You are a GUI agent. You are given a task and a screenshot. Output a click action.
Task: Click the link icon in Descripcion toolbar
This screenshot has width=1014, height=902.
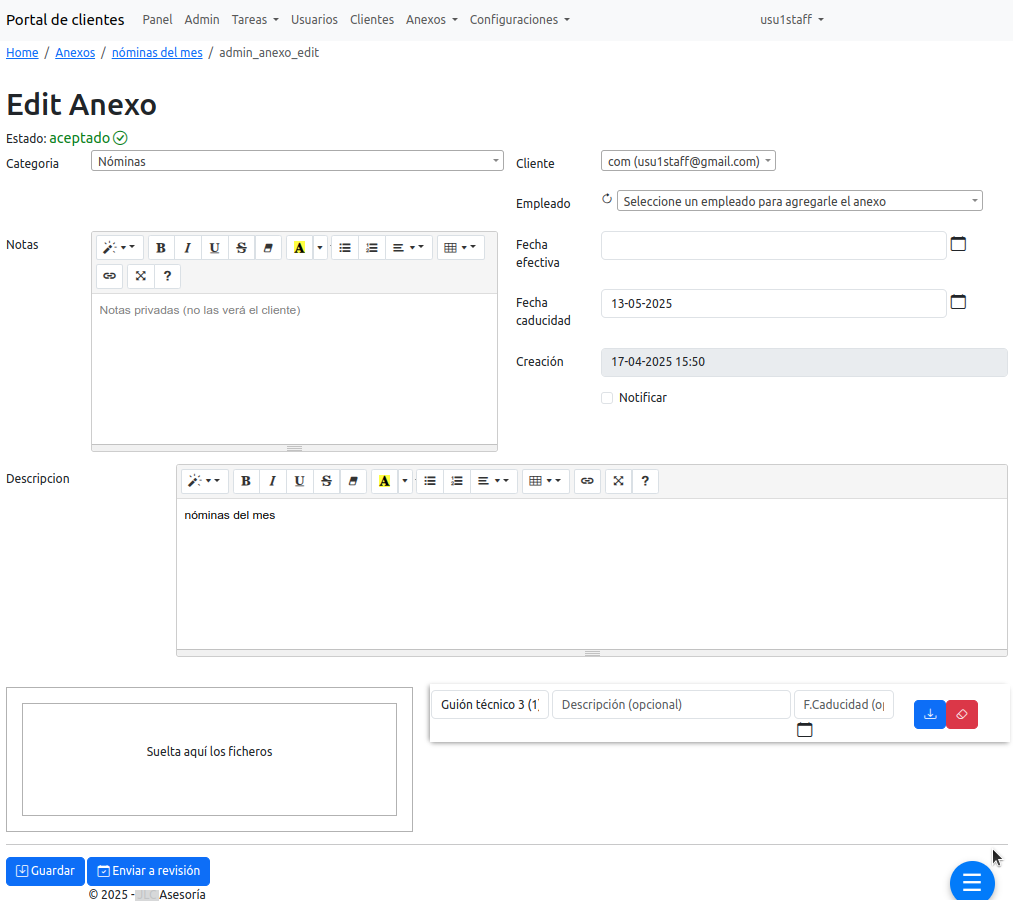pyautogui.click(x=587, y=481)
